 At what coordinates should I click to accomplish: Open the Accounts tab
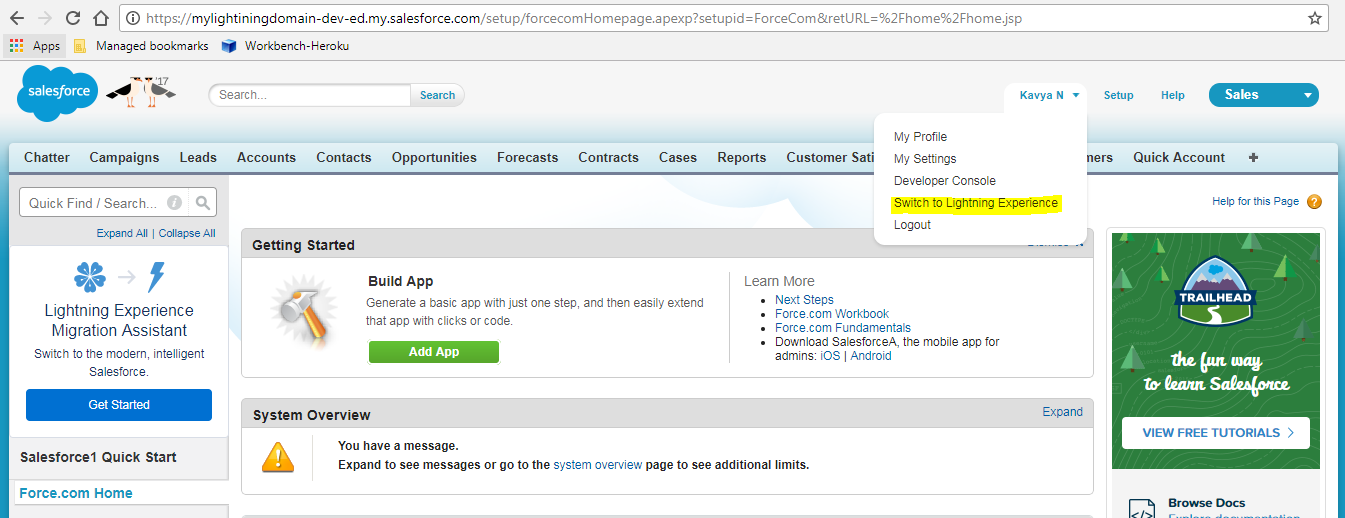click(x=266, y=157)
